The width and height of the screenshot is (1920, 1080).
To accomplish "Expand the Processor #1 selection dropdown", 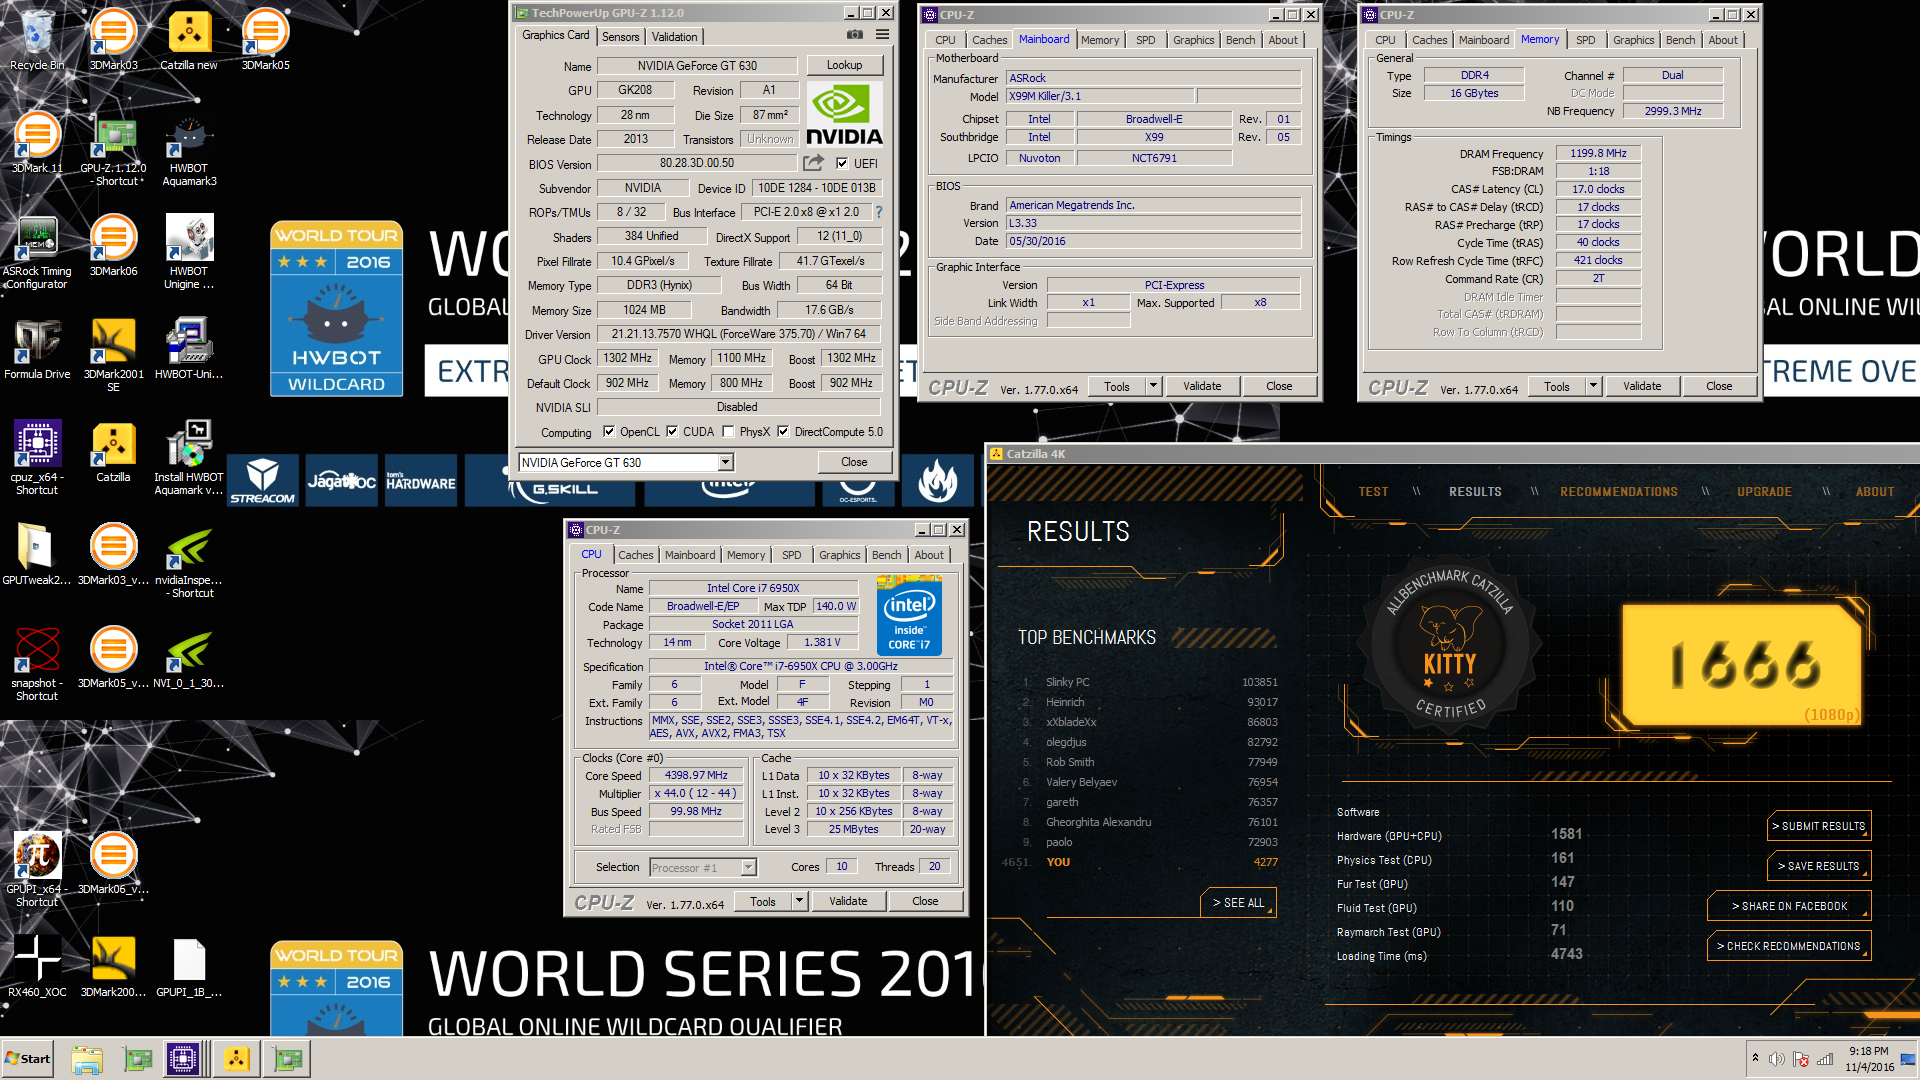I will pos(749,868).
